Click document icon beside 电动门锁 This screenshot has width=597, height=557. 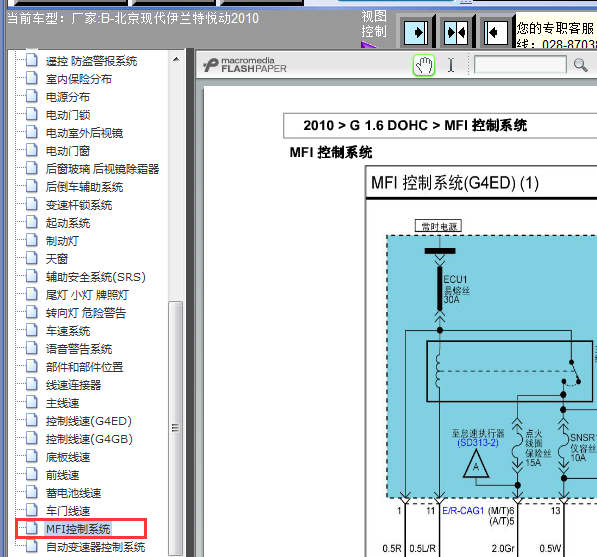point(32,114)
